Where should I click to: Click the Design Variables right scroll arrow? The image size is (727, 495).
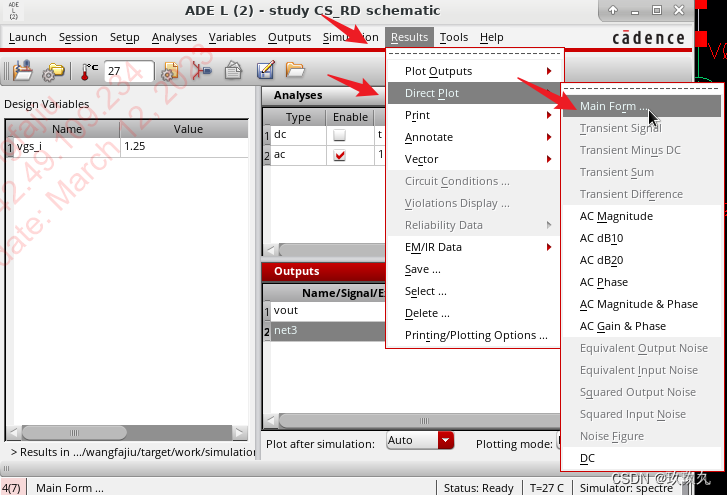tap(239, 433)
